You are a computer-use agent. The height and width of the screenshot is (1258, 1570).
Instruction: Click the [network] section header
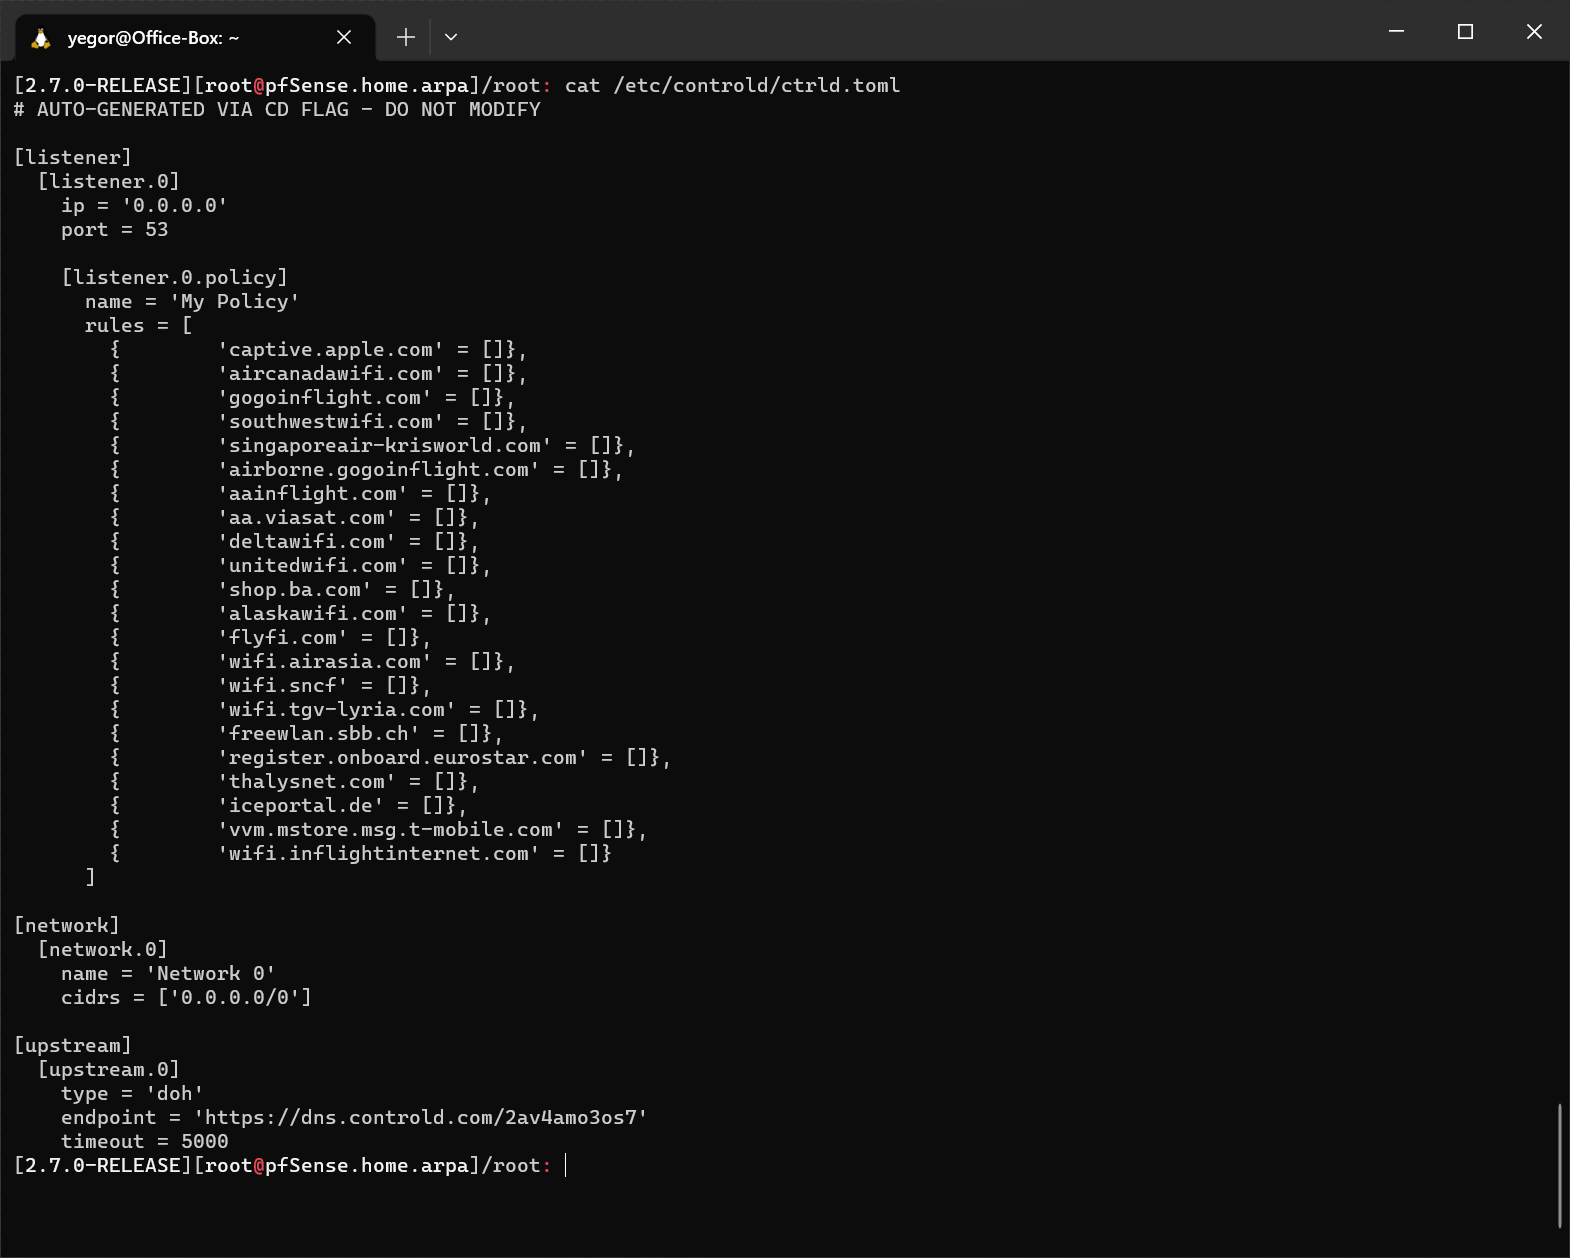[x=66, y=925]
